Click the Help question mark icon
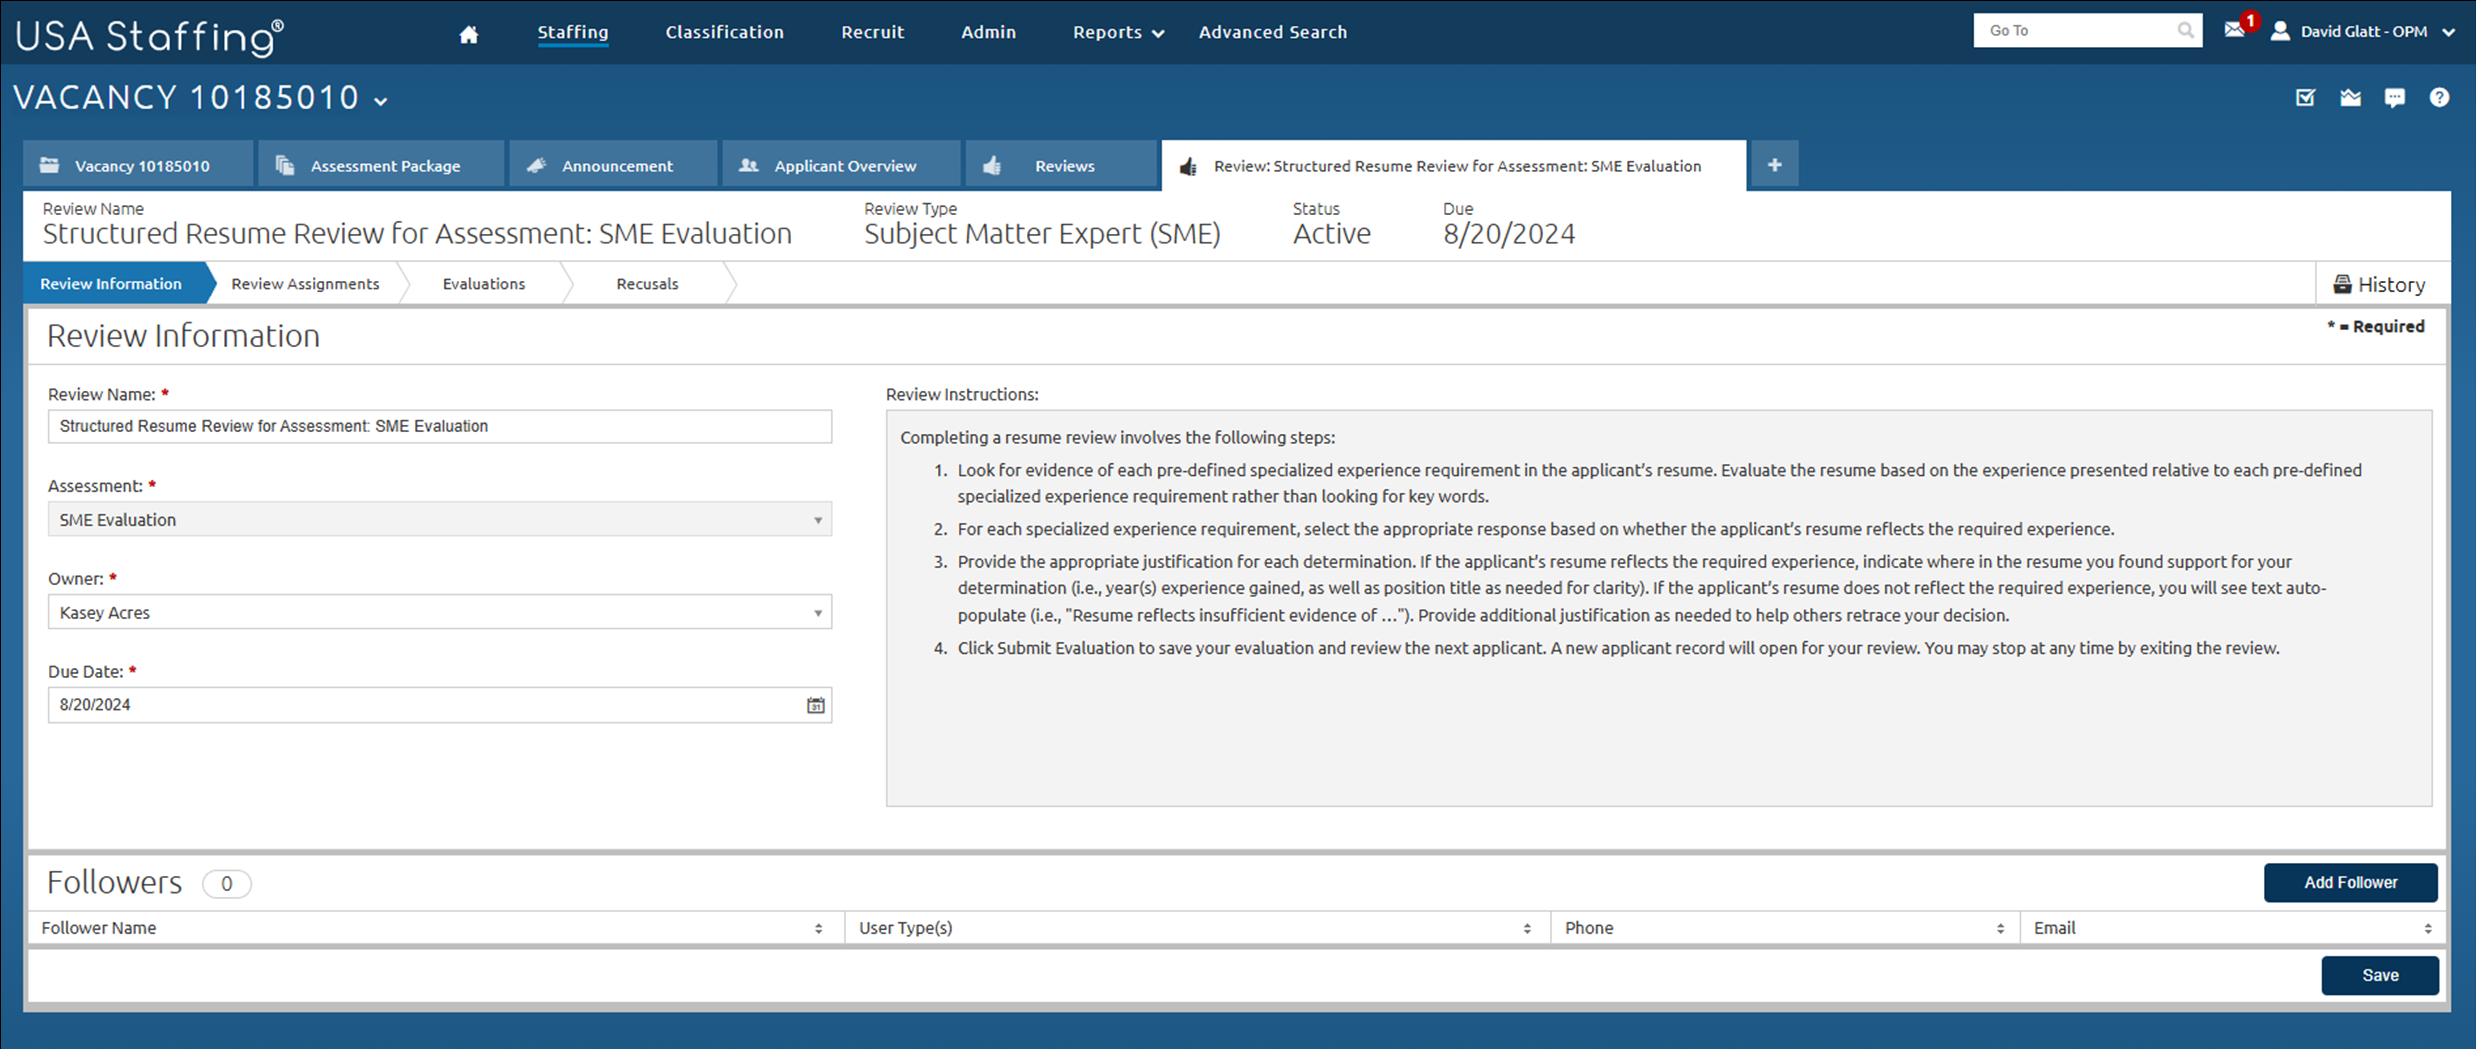The image size is (2476, 1049). tap(2440, 97)
